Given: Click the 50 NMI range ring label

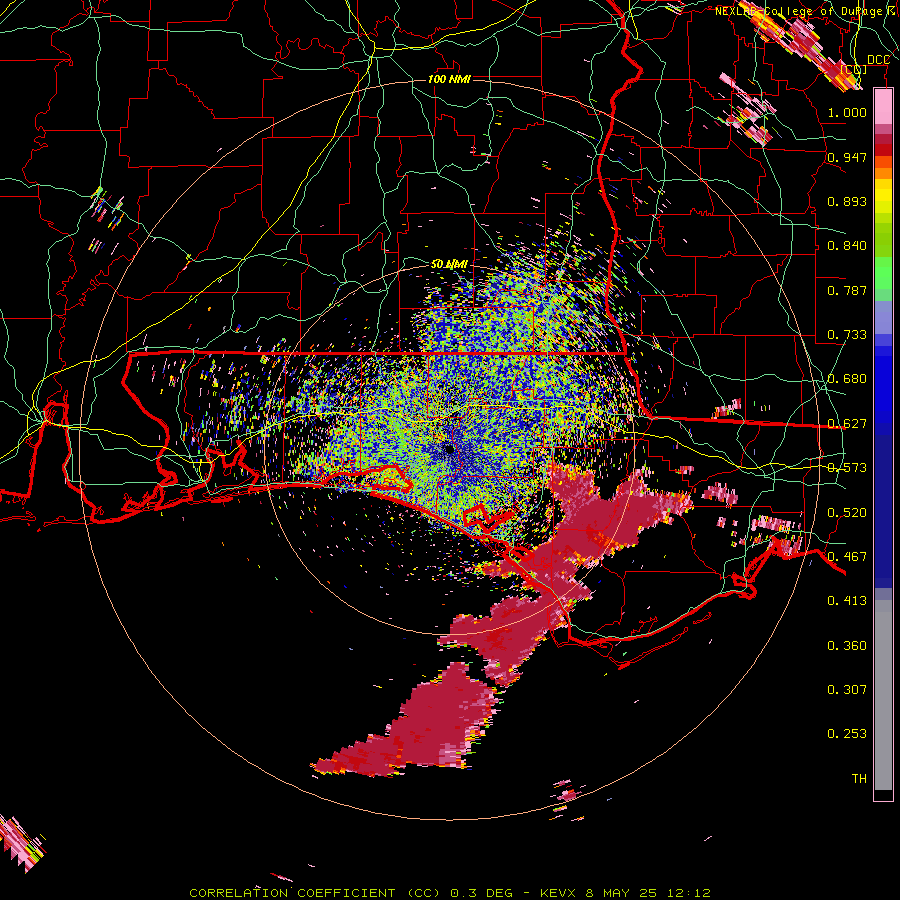Looking at the screenshot, I should (x=449, y=264).
